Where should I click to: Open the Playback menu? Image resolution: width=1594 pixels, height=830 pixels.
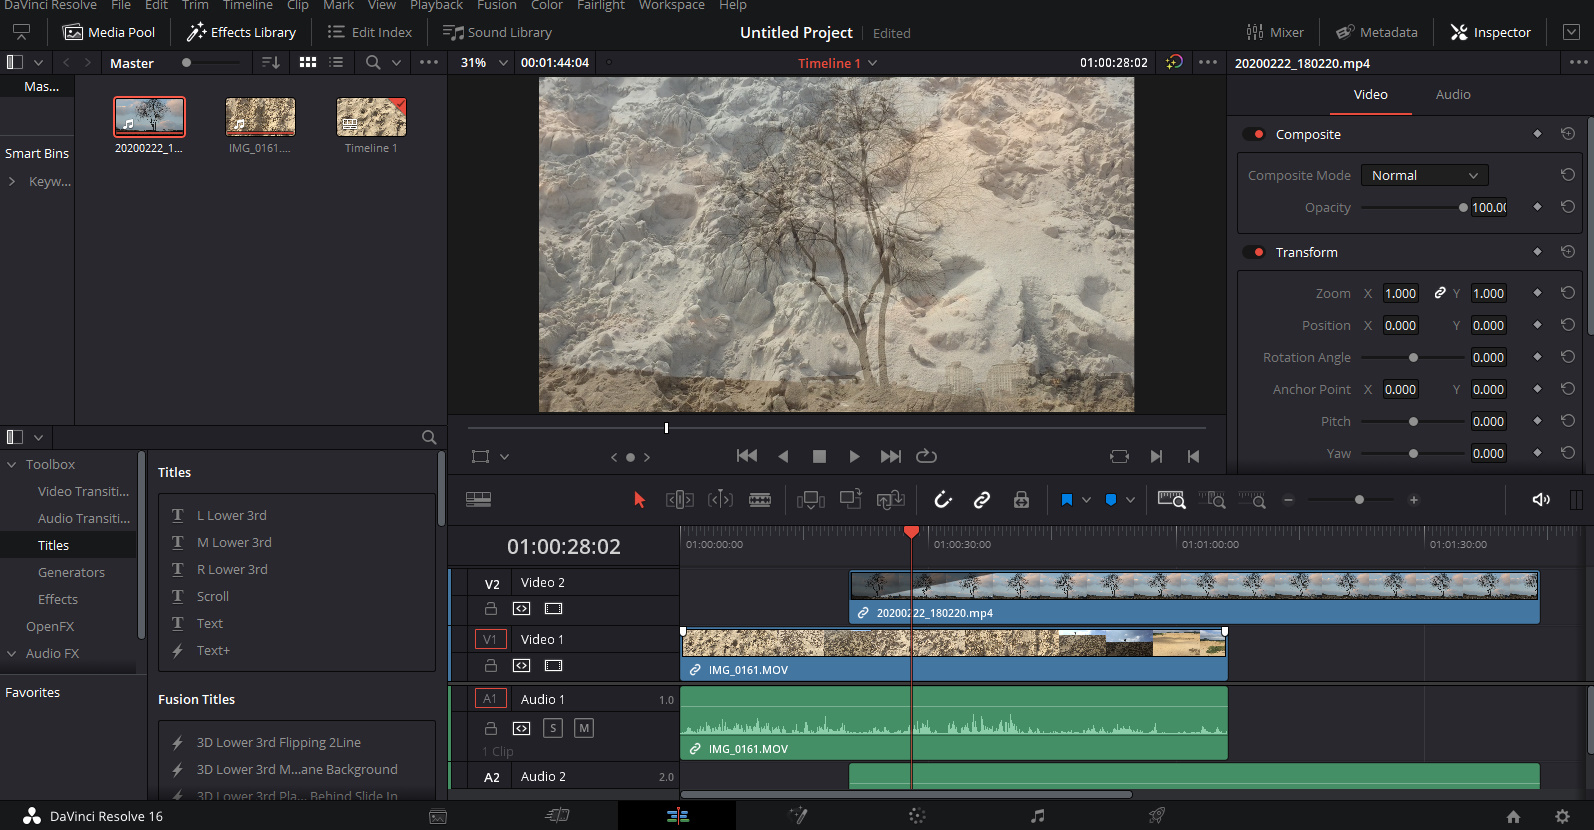click(436, 5)
